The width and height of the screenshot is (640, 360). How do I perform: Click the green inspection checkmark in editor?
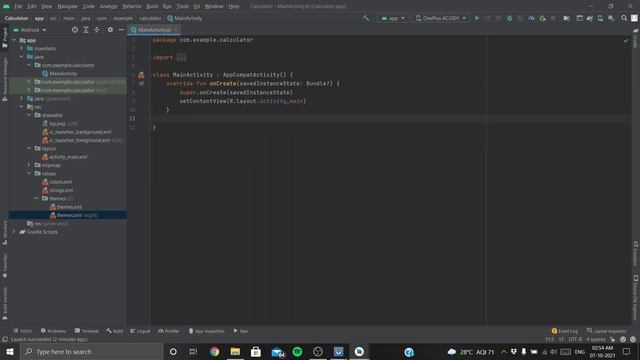pyautogui.click(x=626, y=40)
